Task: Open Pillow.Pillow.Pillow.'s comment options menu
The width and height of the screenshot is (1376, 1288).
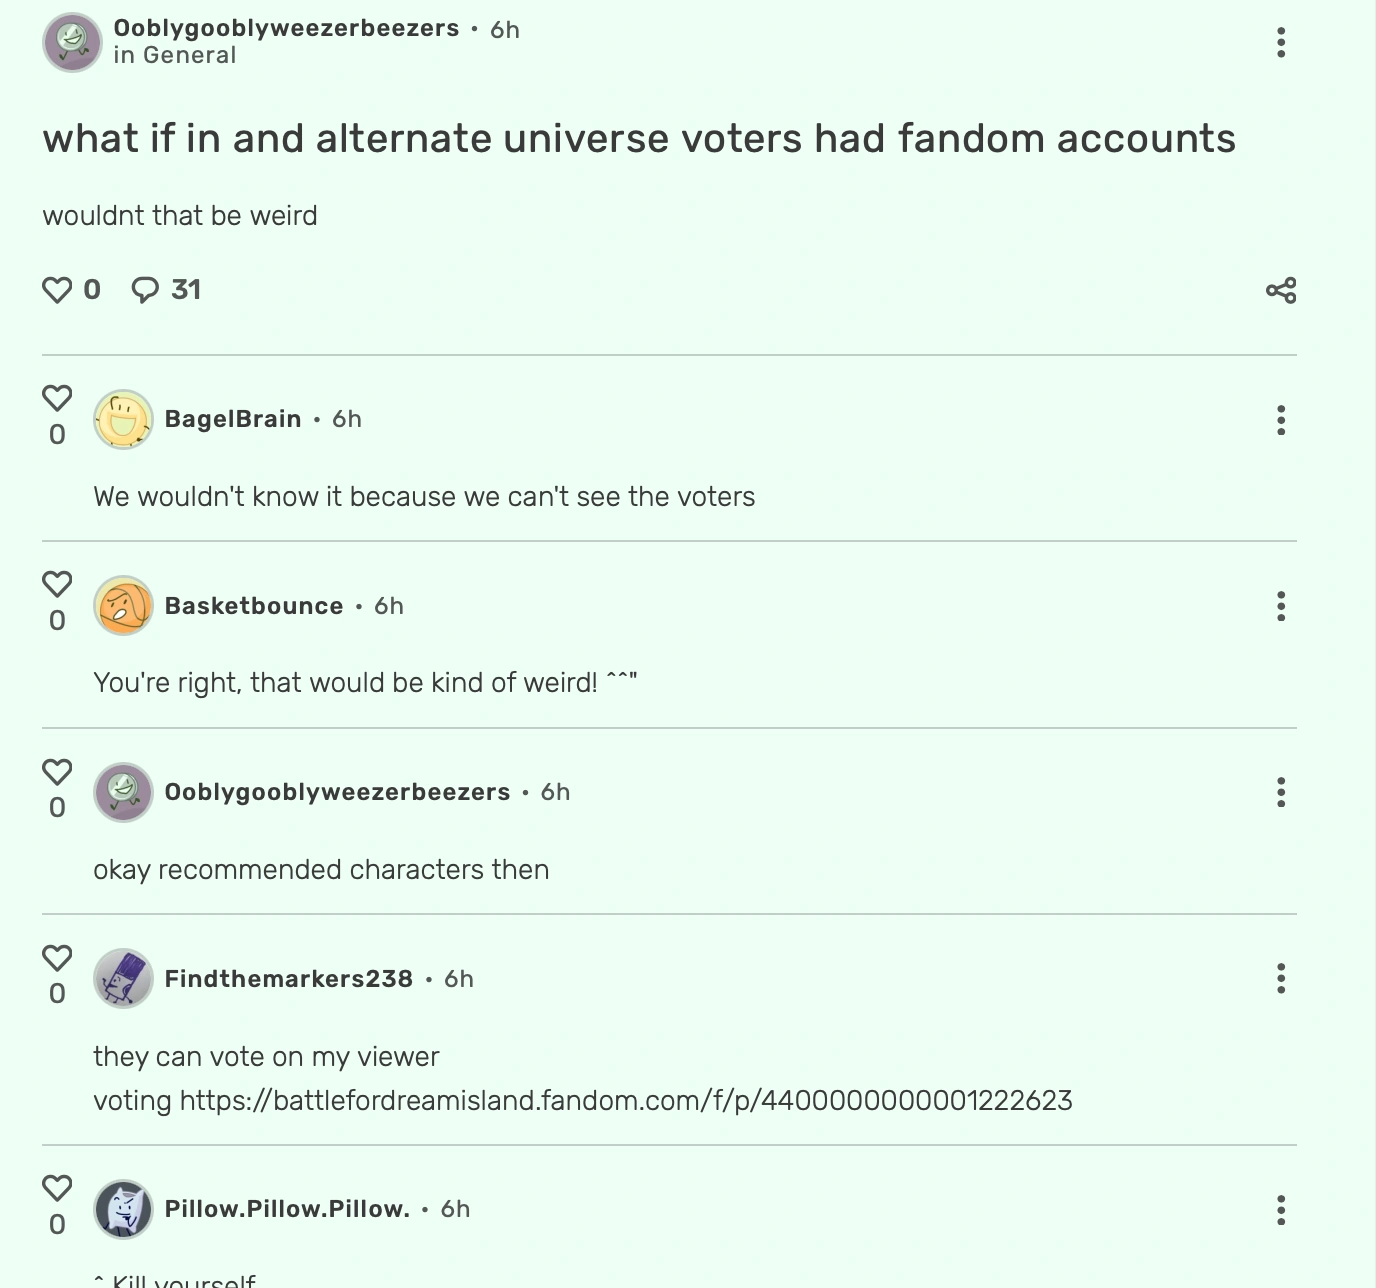Action: 1281,1210
